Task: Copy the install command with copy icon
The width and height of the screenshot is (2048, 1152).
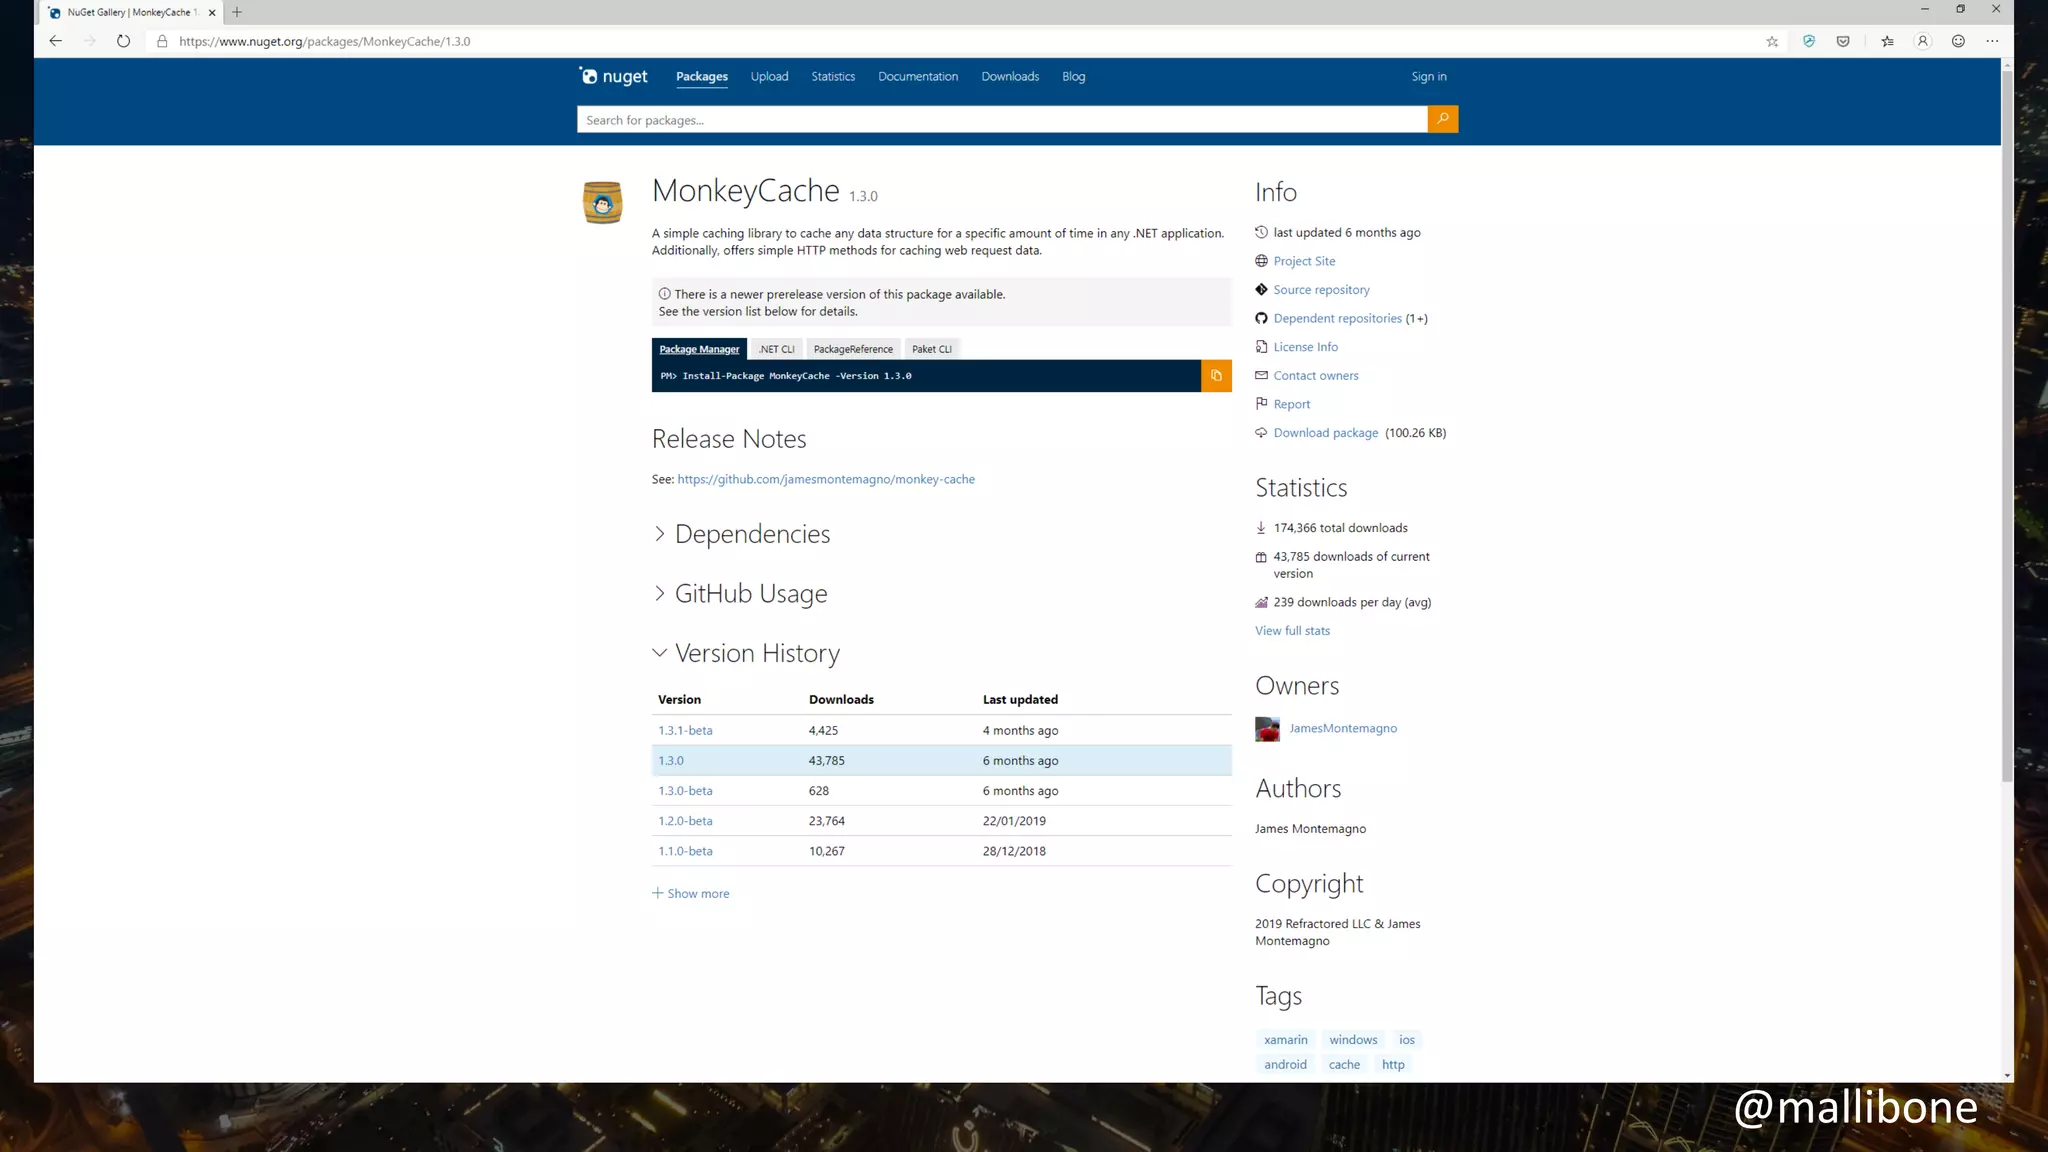Action: (1216, 376)
